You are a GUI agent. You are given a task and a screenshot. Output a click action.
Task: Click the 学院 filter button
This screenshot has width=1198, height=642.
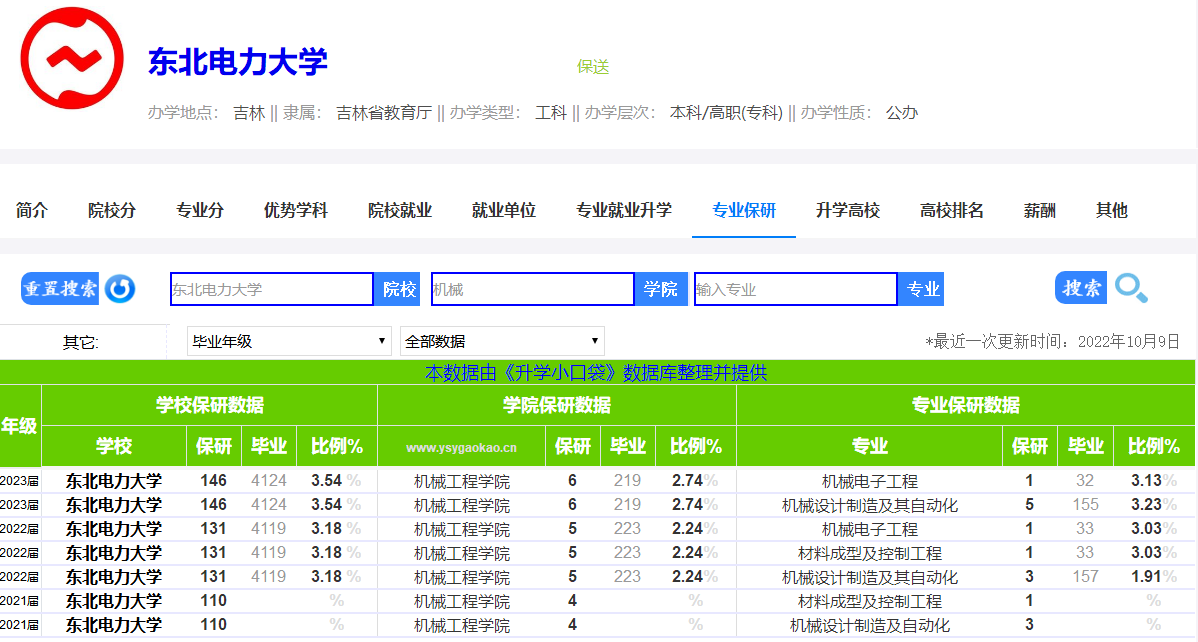click(x=661, y=289)
